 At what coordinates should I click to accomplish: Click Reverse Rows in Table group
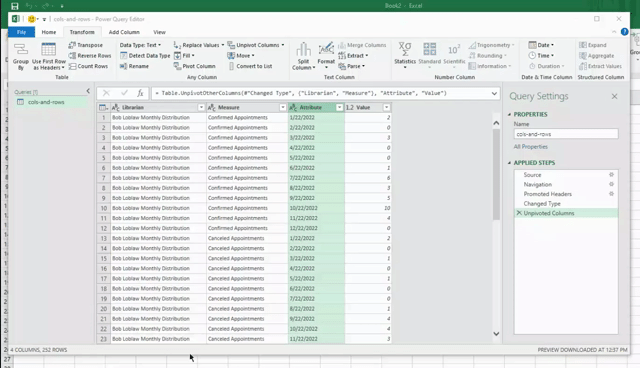click(90, 55)
